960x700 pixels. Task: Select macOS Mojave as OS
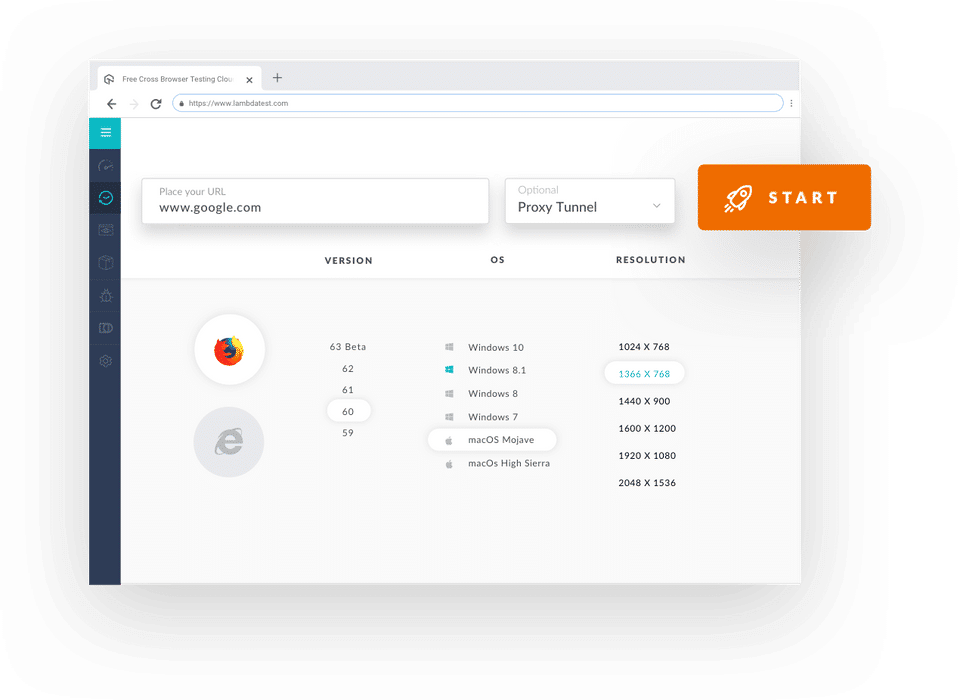[492, 440]
